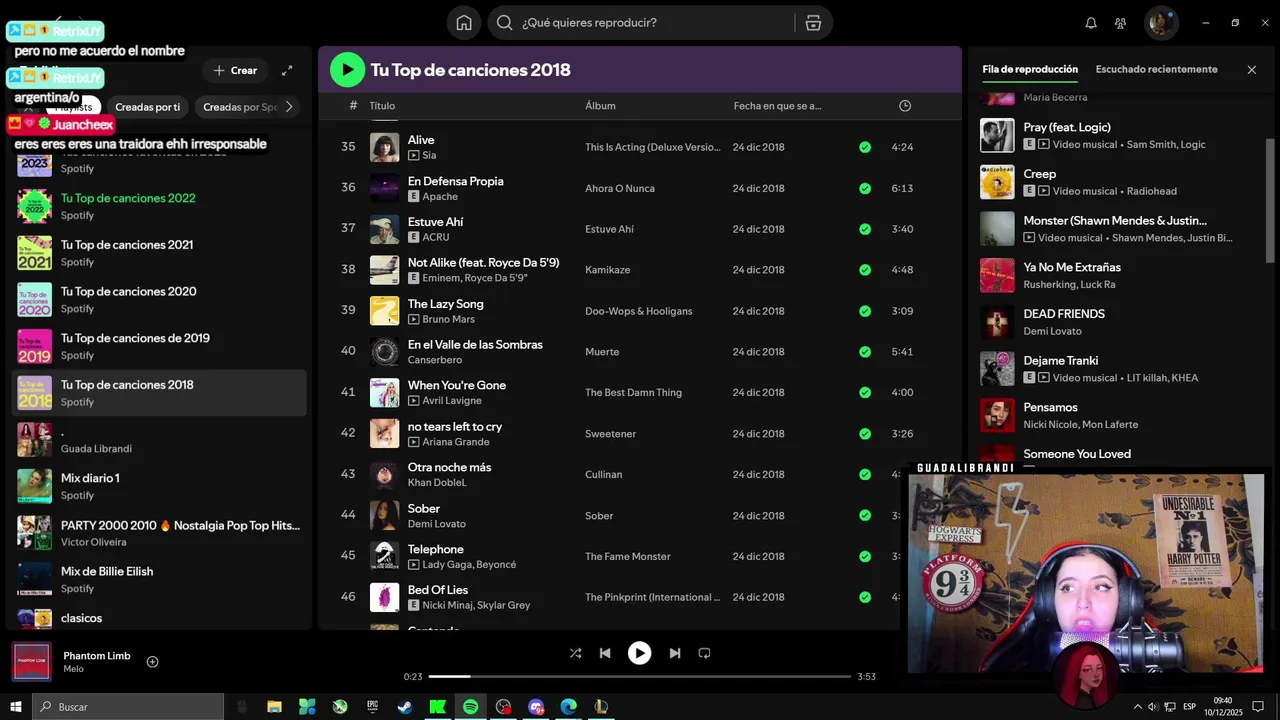Open the notifications bell in Spotify
Screen dimensions: 1280x720
pos(1091,23)
